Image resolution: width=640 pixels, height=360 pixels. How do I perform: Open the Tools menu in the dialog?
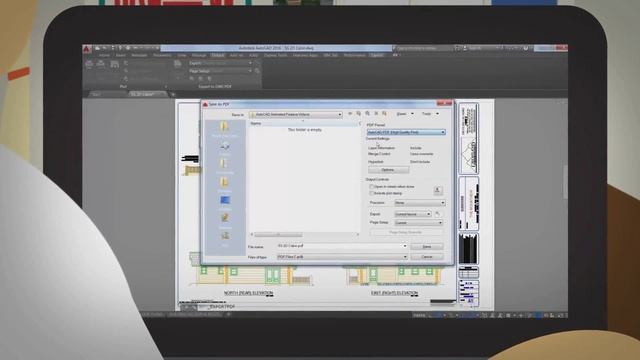[x=430, y=114]
